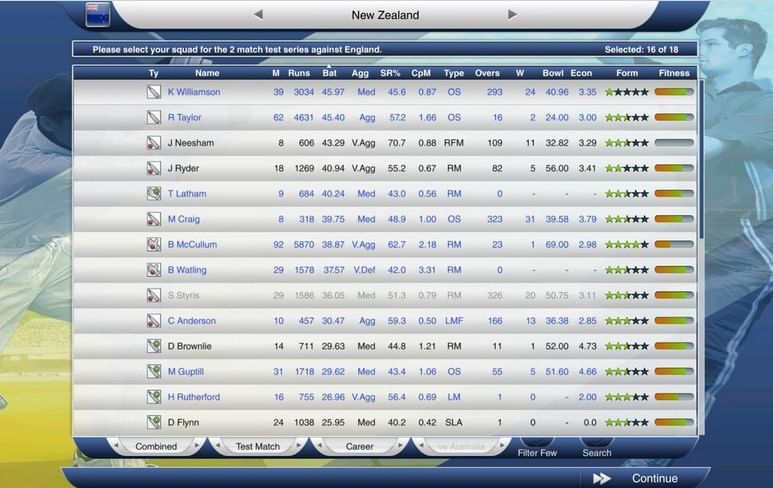Viewport: 773px width, 488px height.
Task: Click the B McCullum player name
Action: point(193,244)
